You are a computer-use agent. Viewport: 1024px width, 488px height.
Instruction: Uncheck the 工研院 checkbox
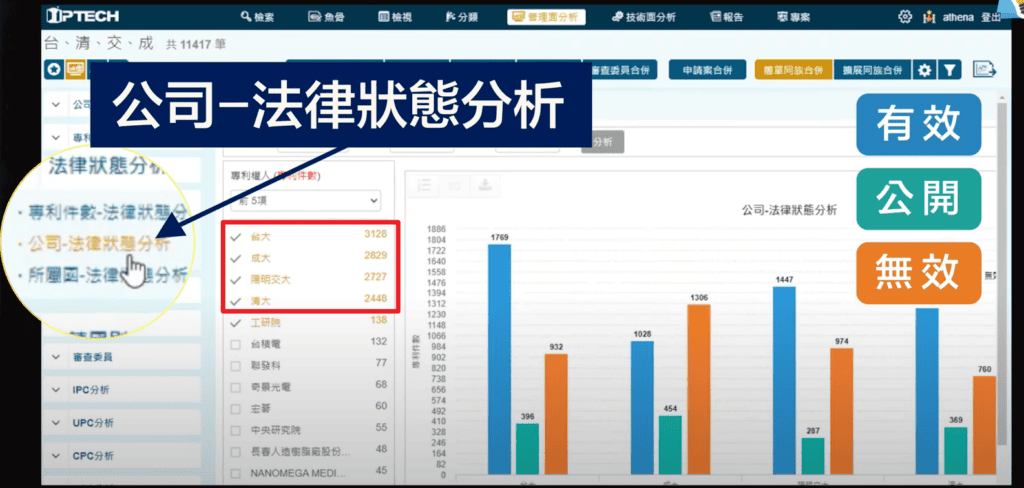coord(236,321)
